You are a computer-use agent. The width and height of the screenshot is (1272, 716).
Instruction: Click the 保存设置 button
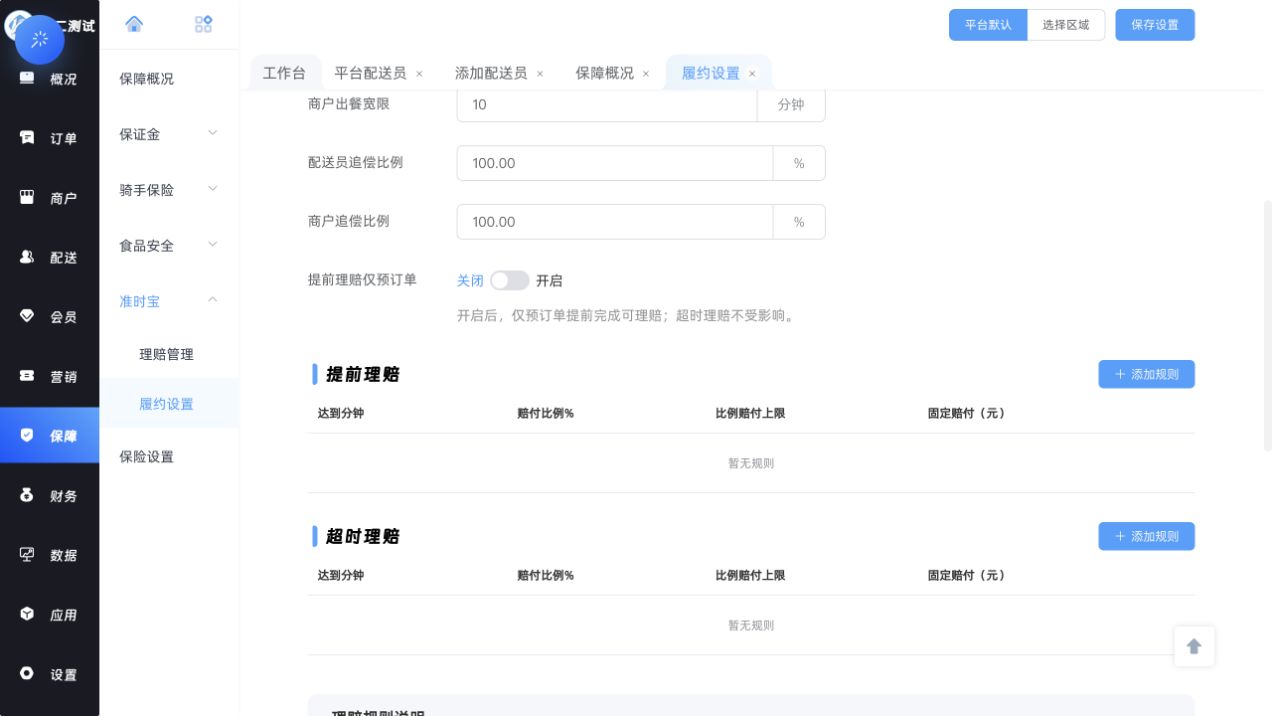click(1155, 25)
